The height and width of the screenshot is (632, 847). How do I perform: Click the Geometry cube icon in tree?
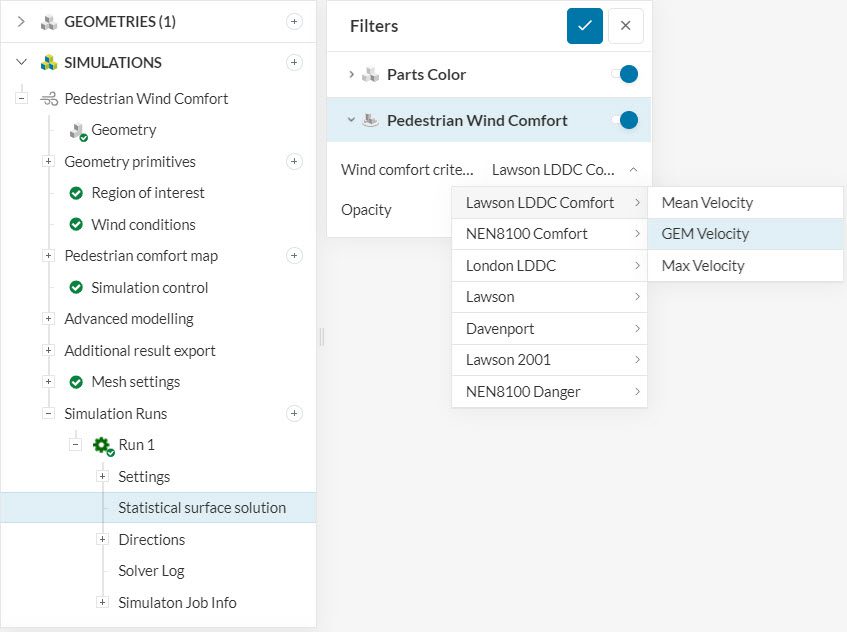77,130
